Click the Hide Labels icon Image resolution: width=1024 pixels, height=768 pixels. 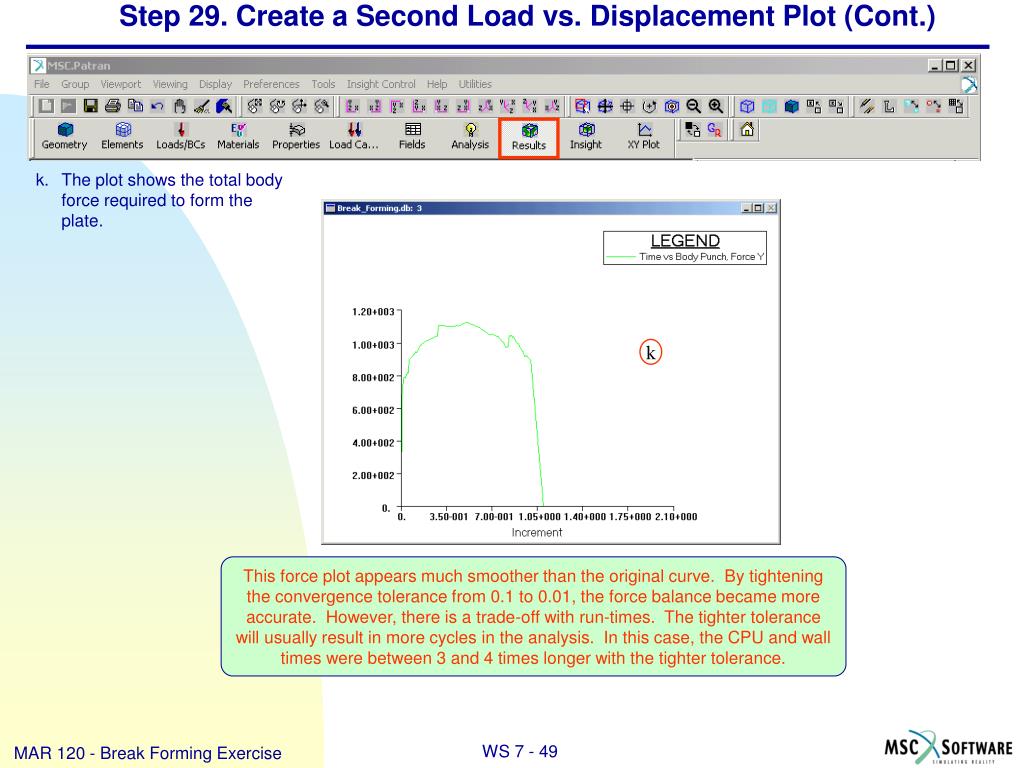click(x=836, y=106)
